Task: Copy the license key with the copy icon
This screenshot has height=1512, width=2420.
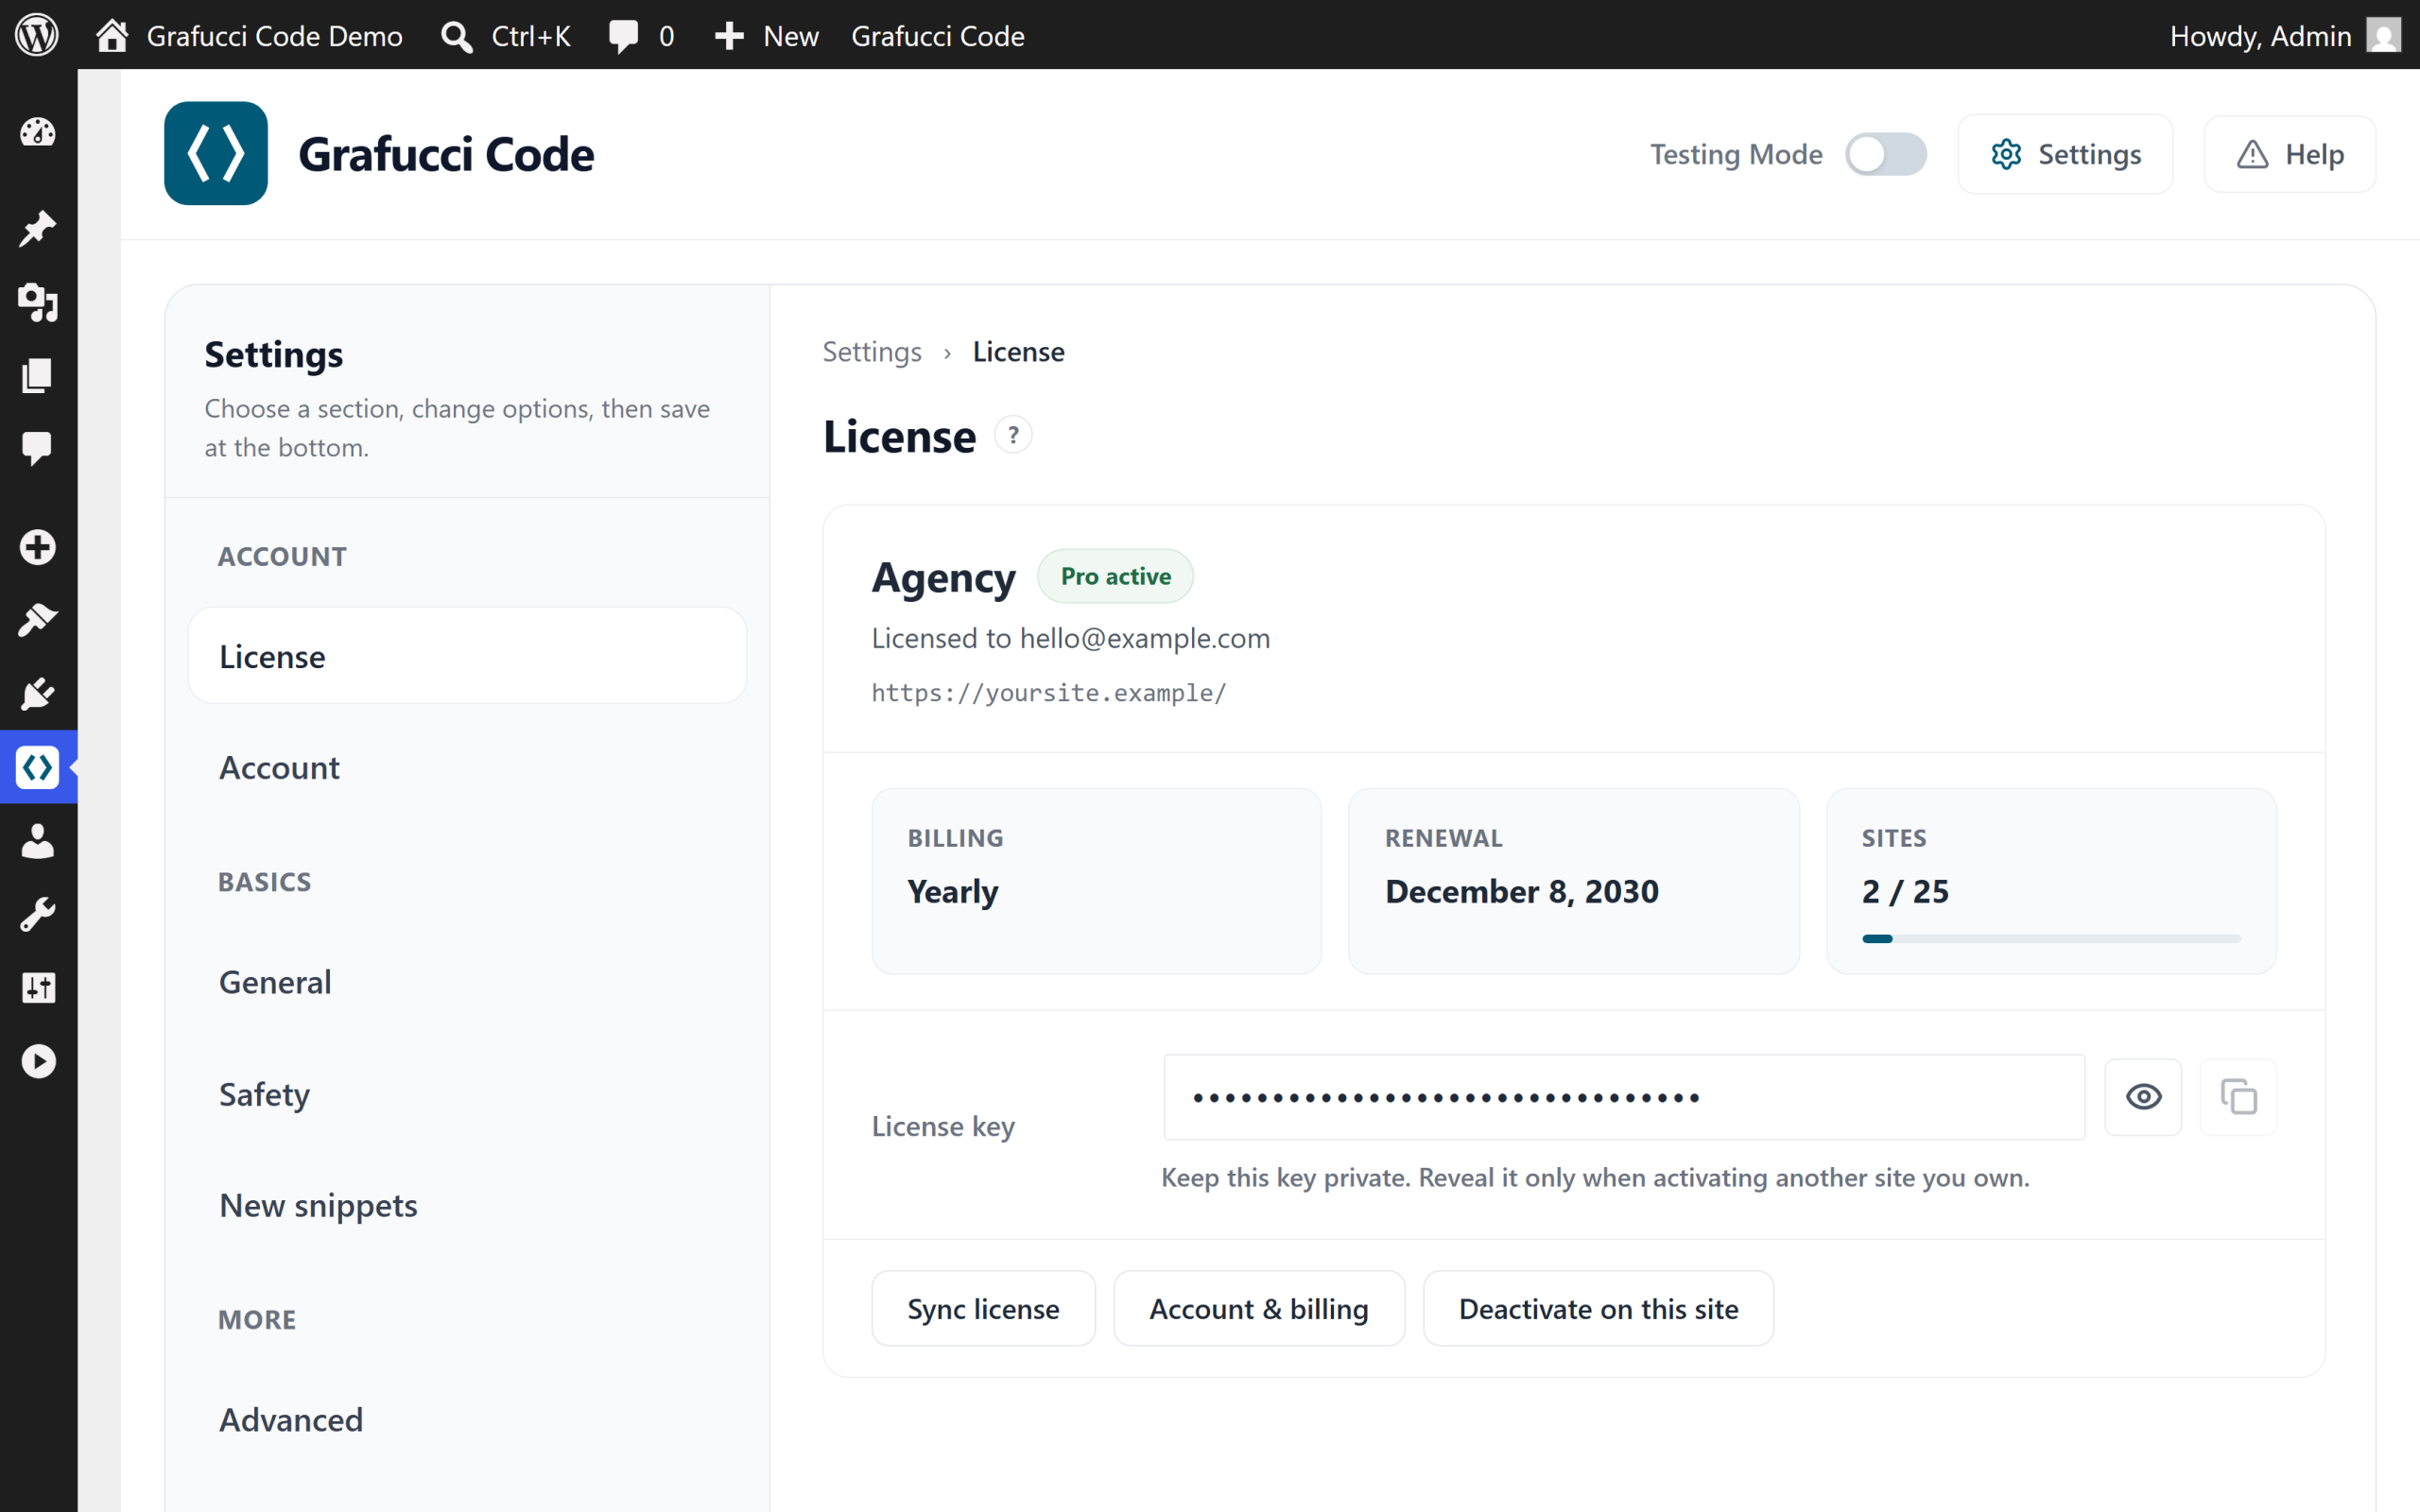Action: point(2238,1097)
